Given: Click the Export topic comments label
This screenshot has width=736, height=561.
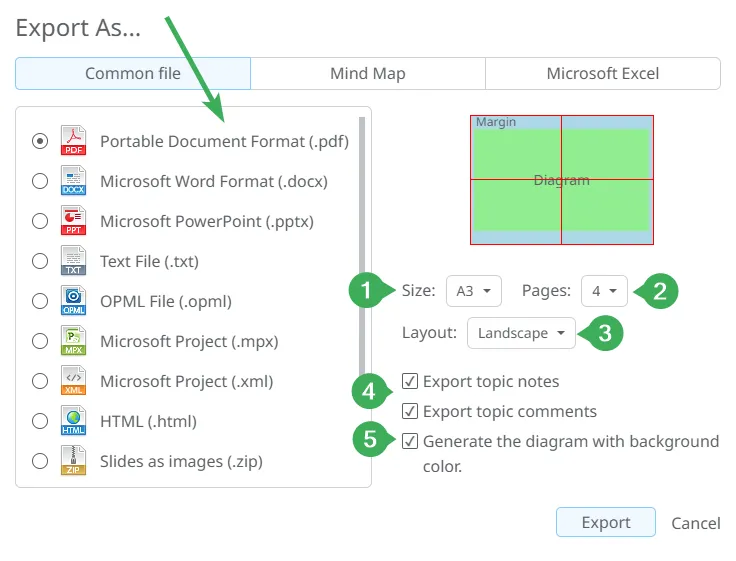Looking at the screenshot, I should click(x=510, y=412).
